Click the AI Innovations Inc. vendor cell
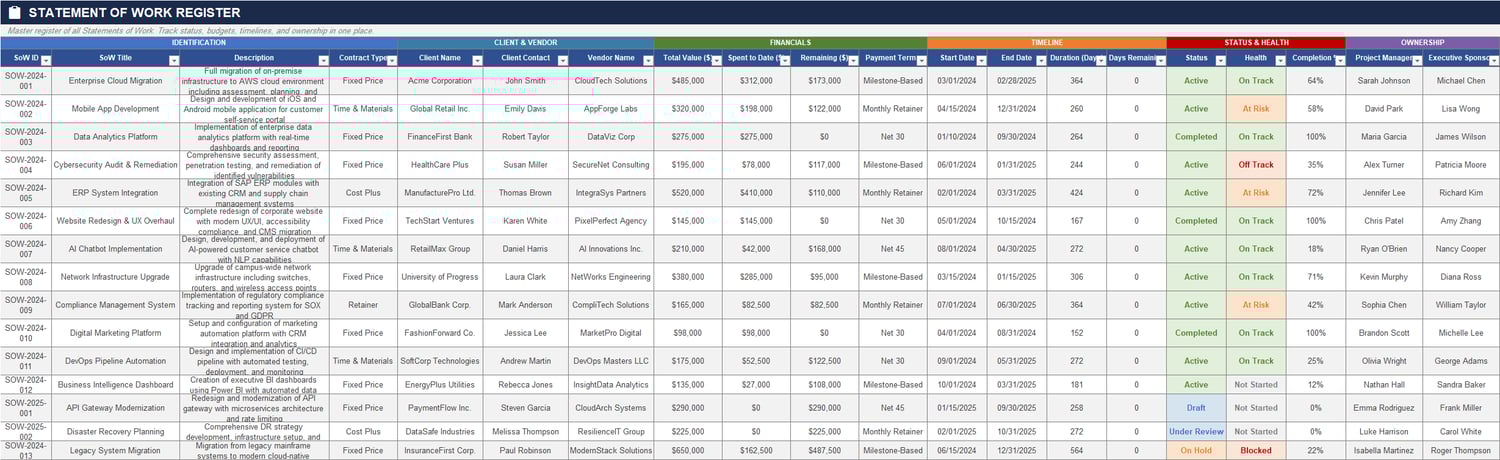Screen dimensions: 1500x460 pyautogui.click(x=611, y=249)
